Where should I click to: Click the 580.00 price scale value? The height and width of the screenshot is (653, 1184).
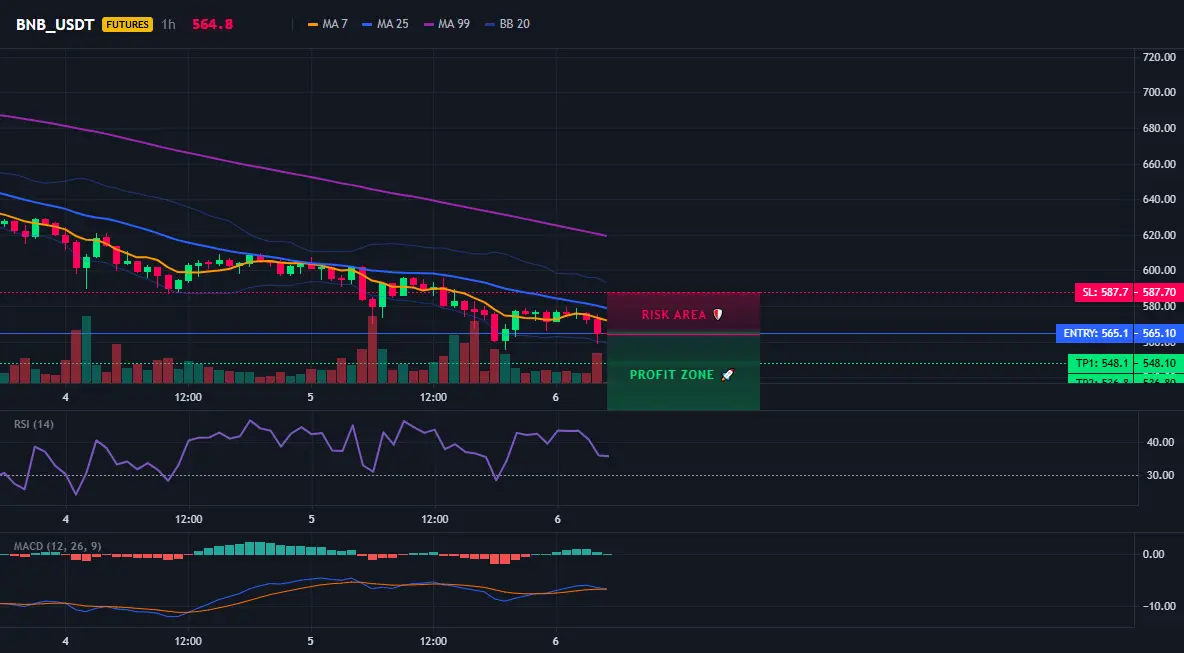tap(1159, 306)
